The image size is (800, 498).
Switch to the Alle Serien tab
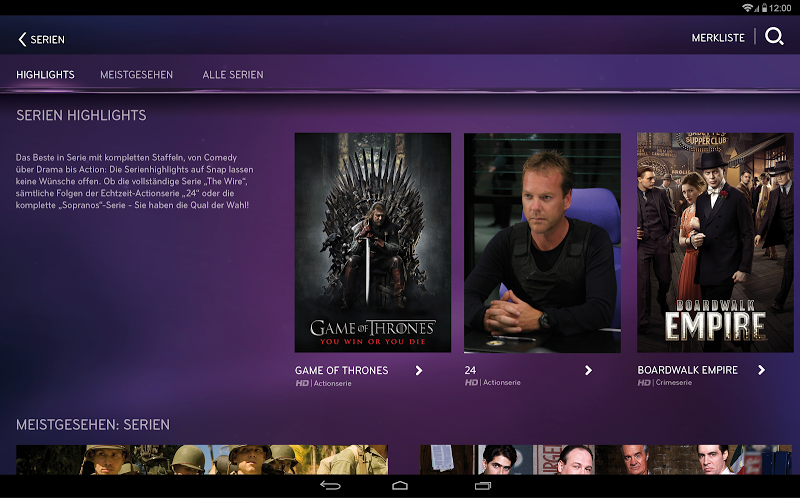point(233,74)
